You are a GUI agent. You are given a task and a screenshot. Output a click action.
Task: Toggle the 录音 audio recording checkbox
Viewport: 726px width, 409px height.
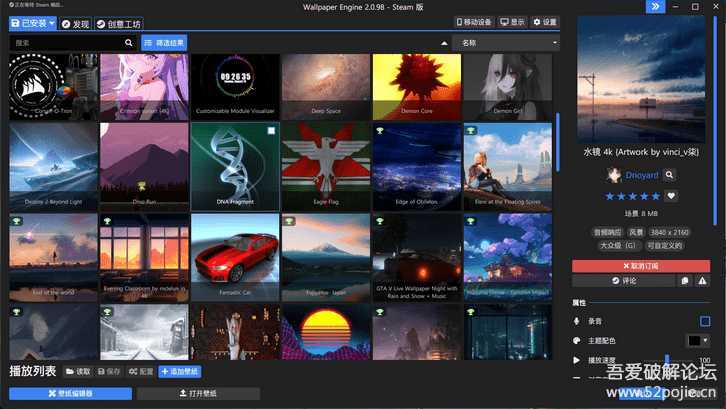(x=705, y=321)
